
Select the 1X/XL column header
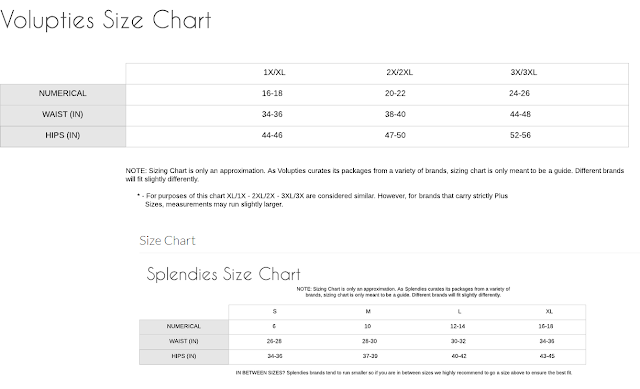274,72
